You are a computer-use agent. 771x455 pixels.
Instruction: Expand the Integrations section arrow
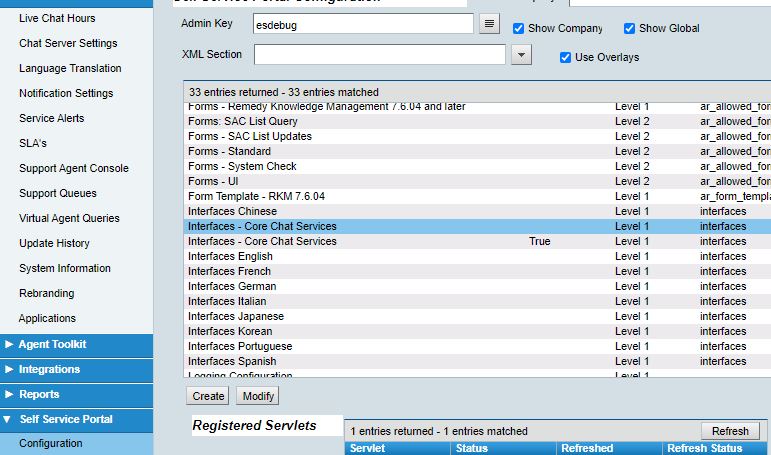9,369
